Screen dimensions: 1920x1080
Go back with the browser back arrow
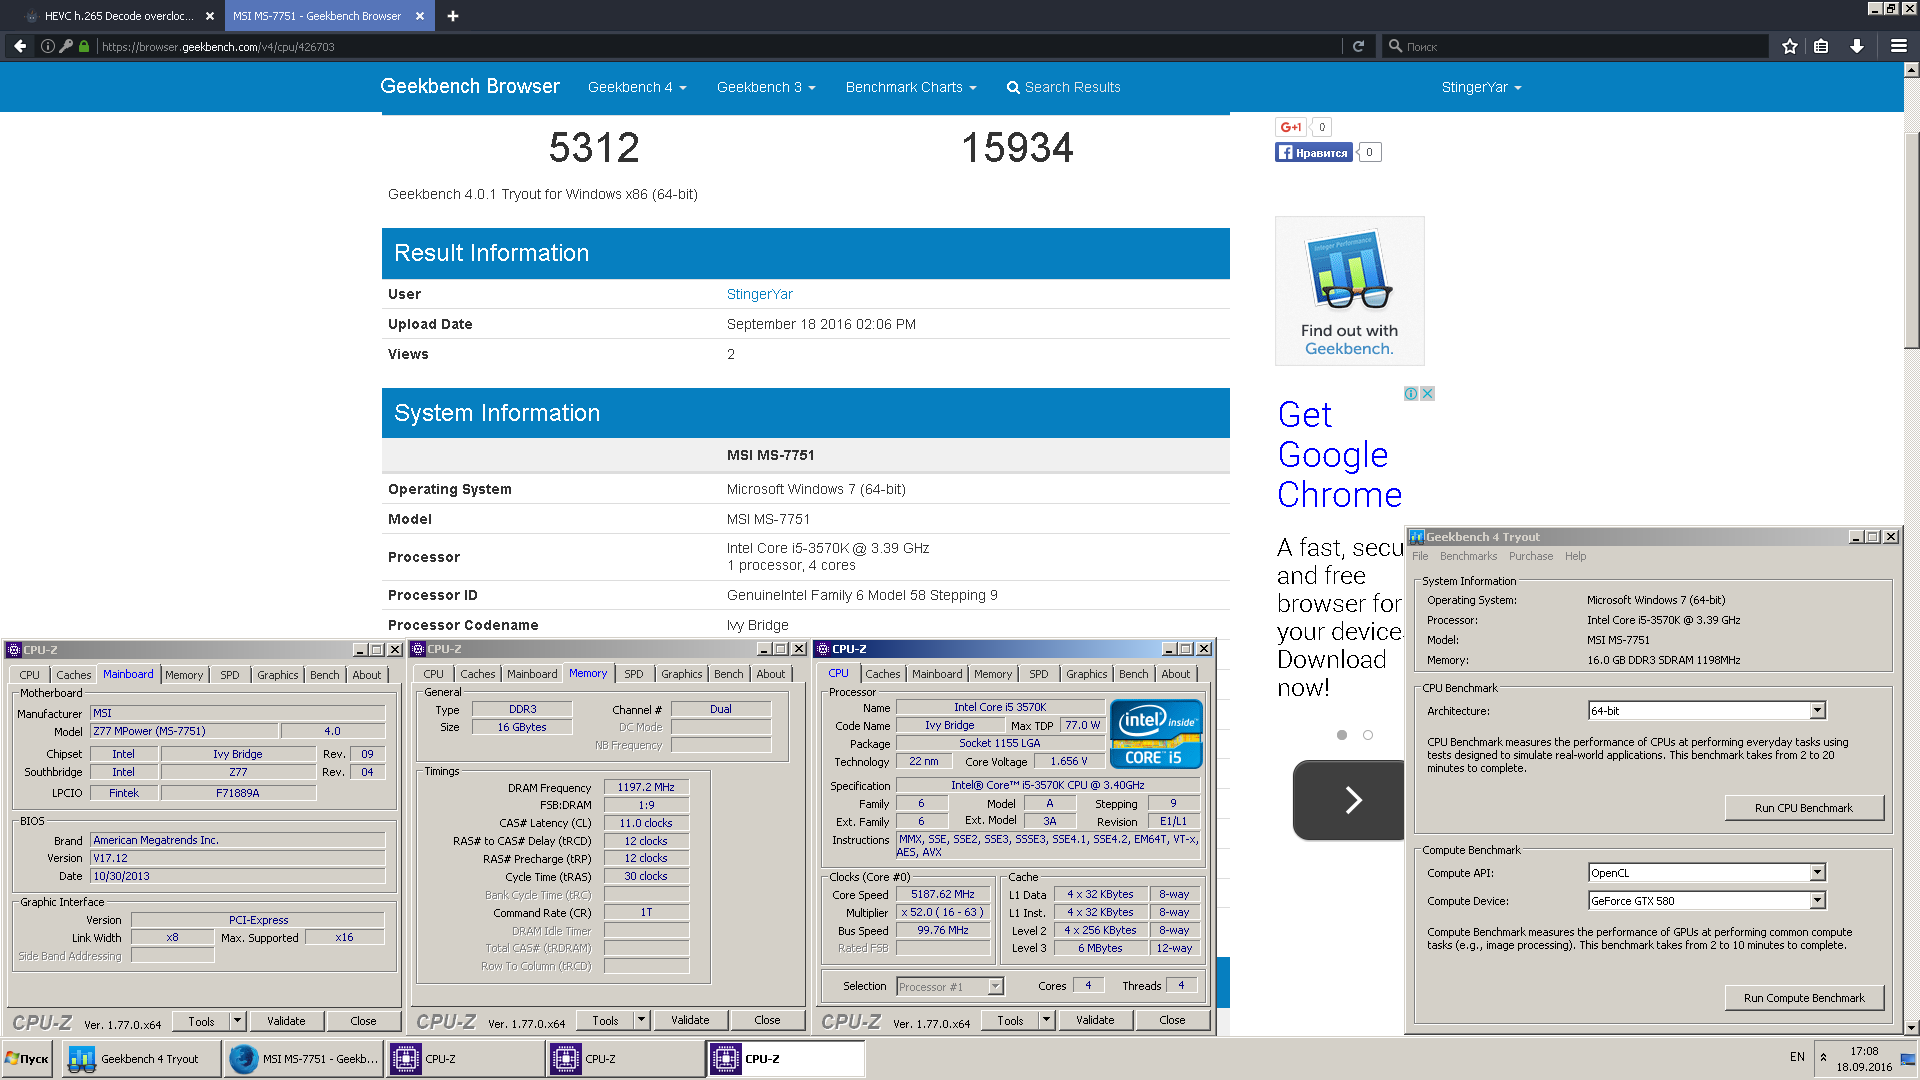point(20,46)
